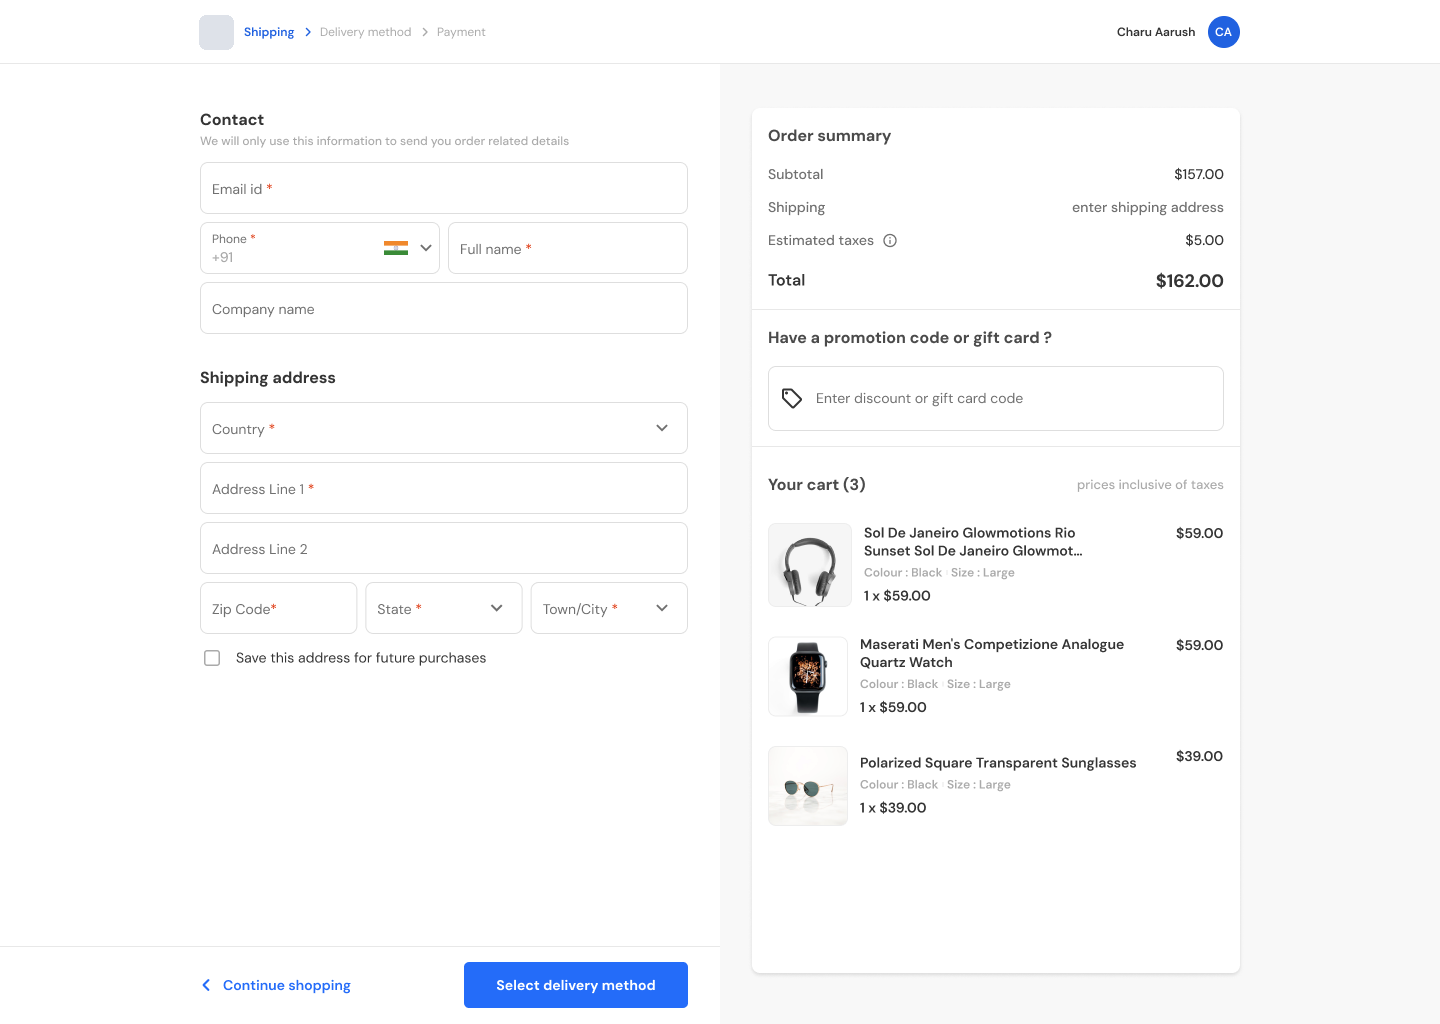The image size is (1440, 1024).
Task: Click the breadcrumb chevron before Payment
Action: point(425,32)
